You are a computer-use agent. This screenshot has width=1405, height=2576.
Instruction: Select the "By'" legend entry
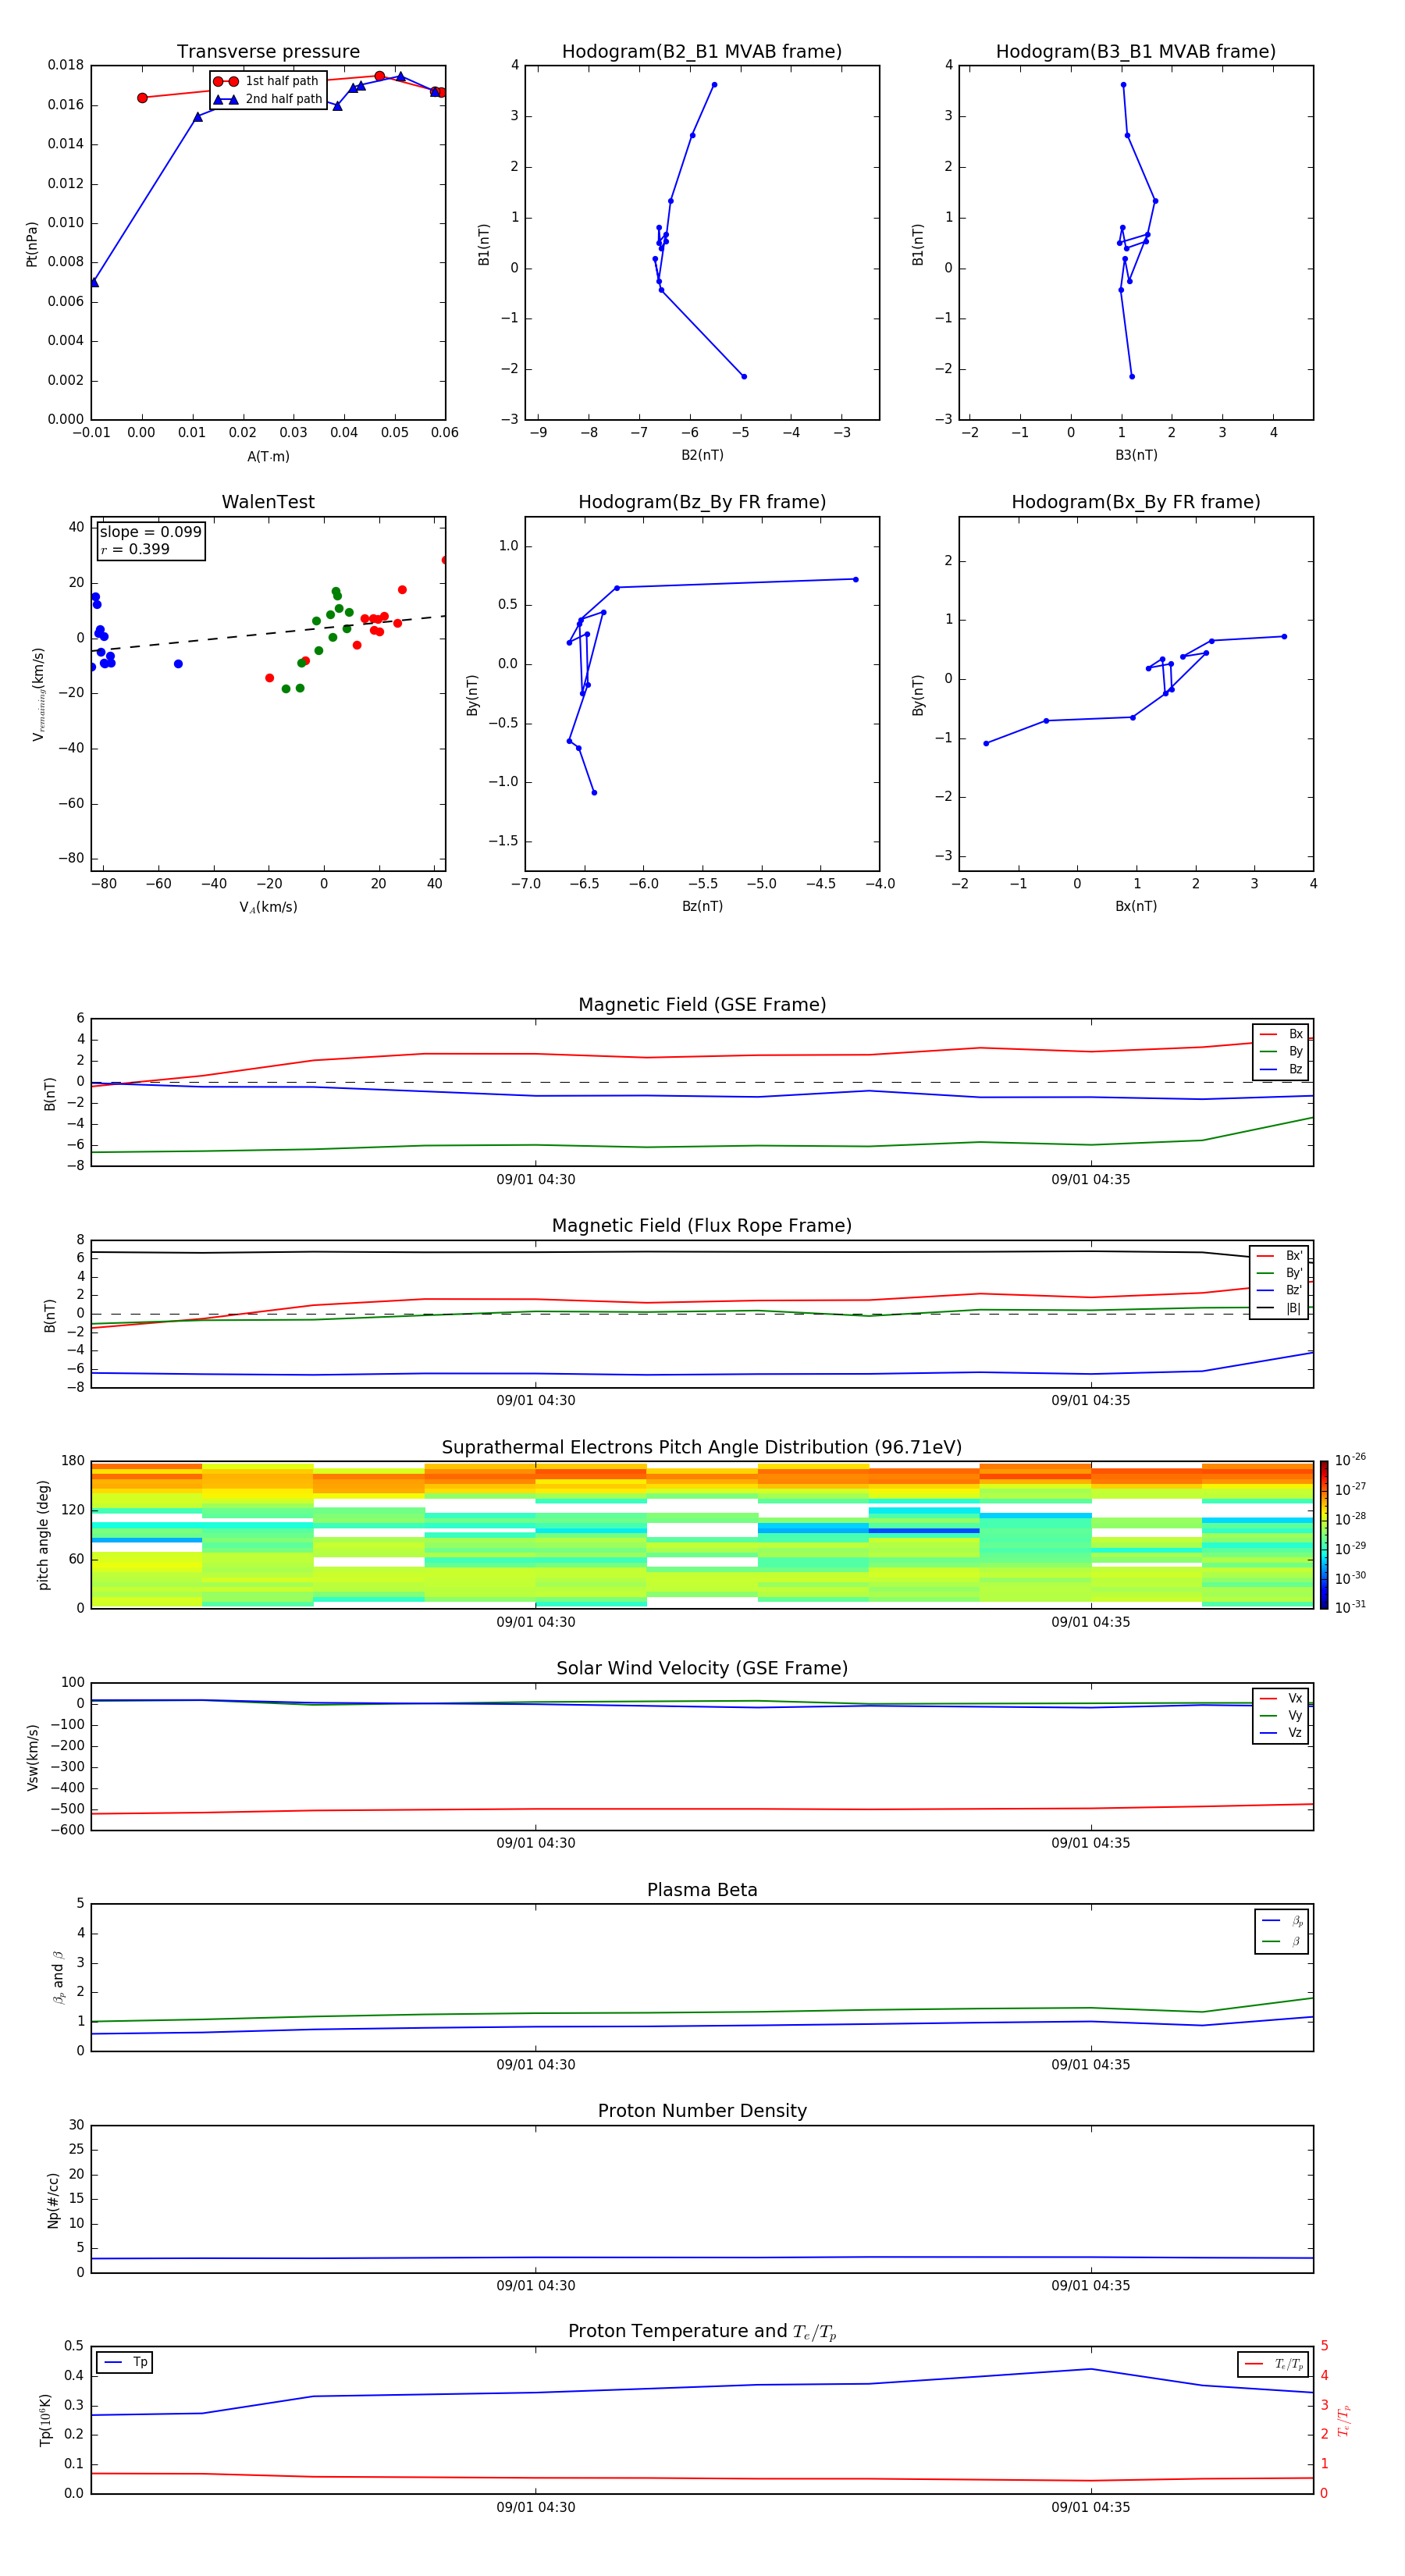(x=1279, y=1273)
